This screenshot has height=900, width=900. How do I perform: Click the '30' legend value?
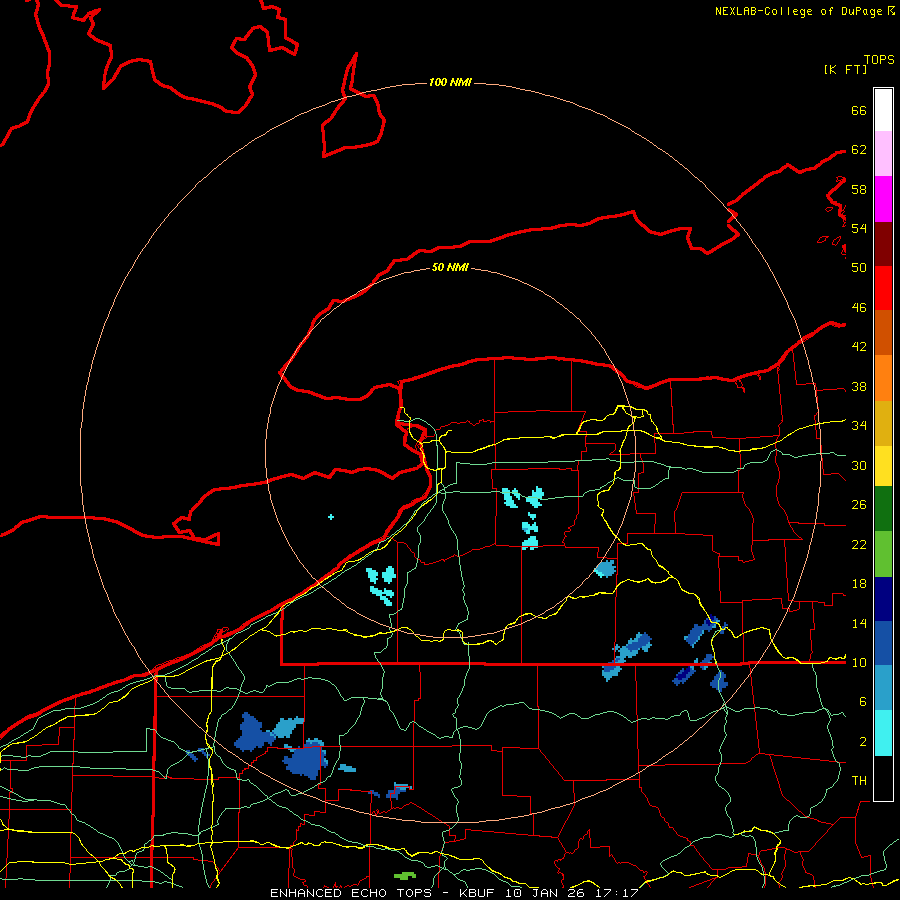click(859, 465)
